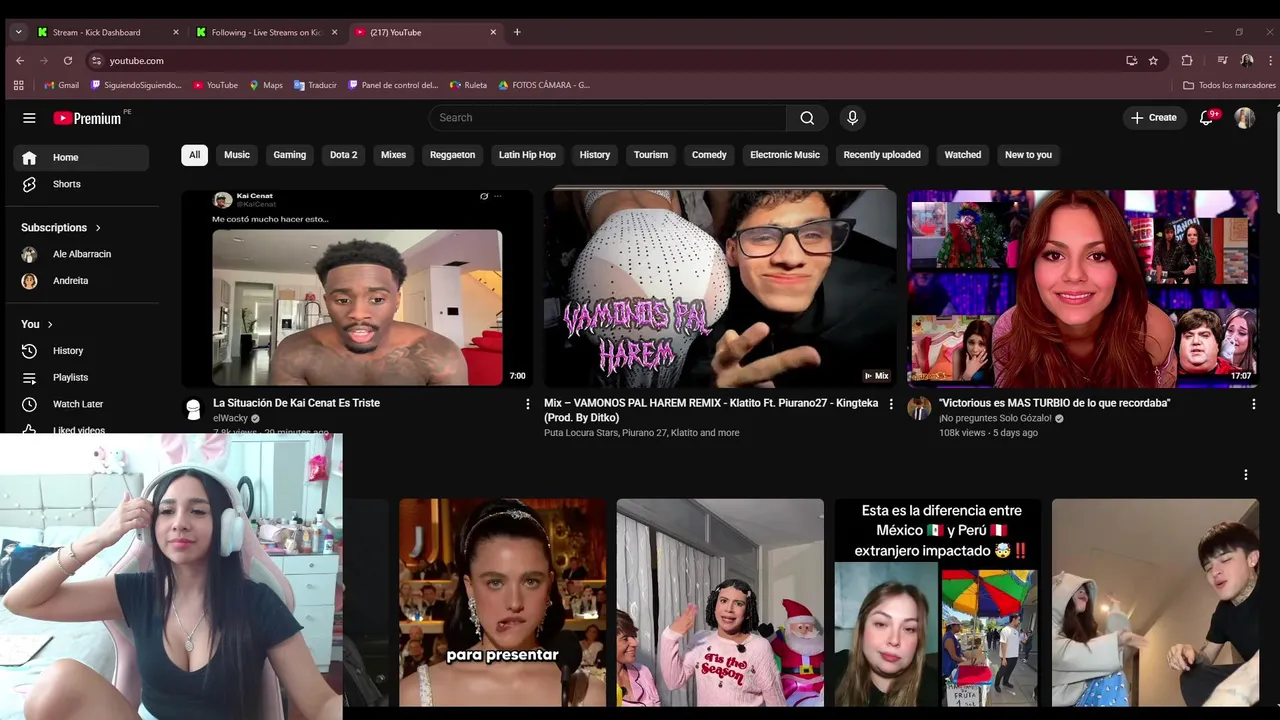Open a new browser tab
The width and height of the screenshot is (1280, 720).
tap(517, 32)
